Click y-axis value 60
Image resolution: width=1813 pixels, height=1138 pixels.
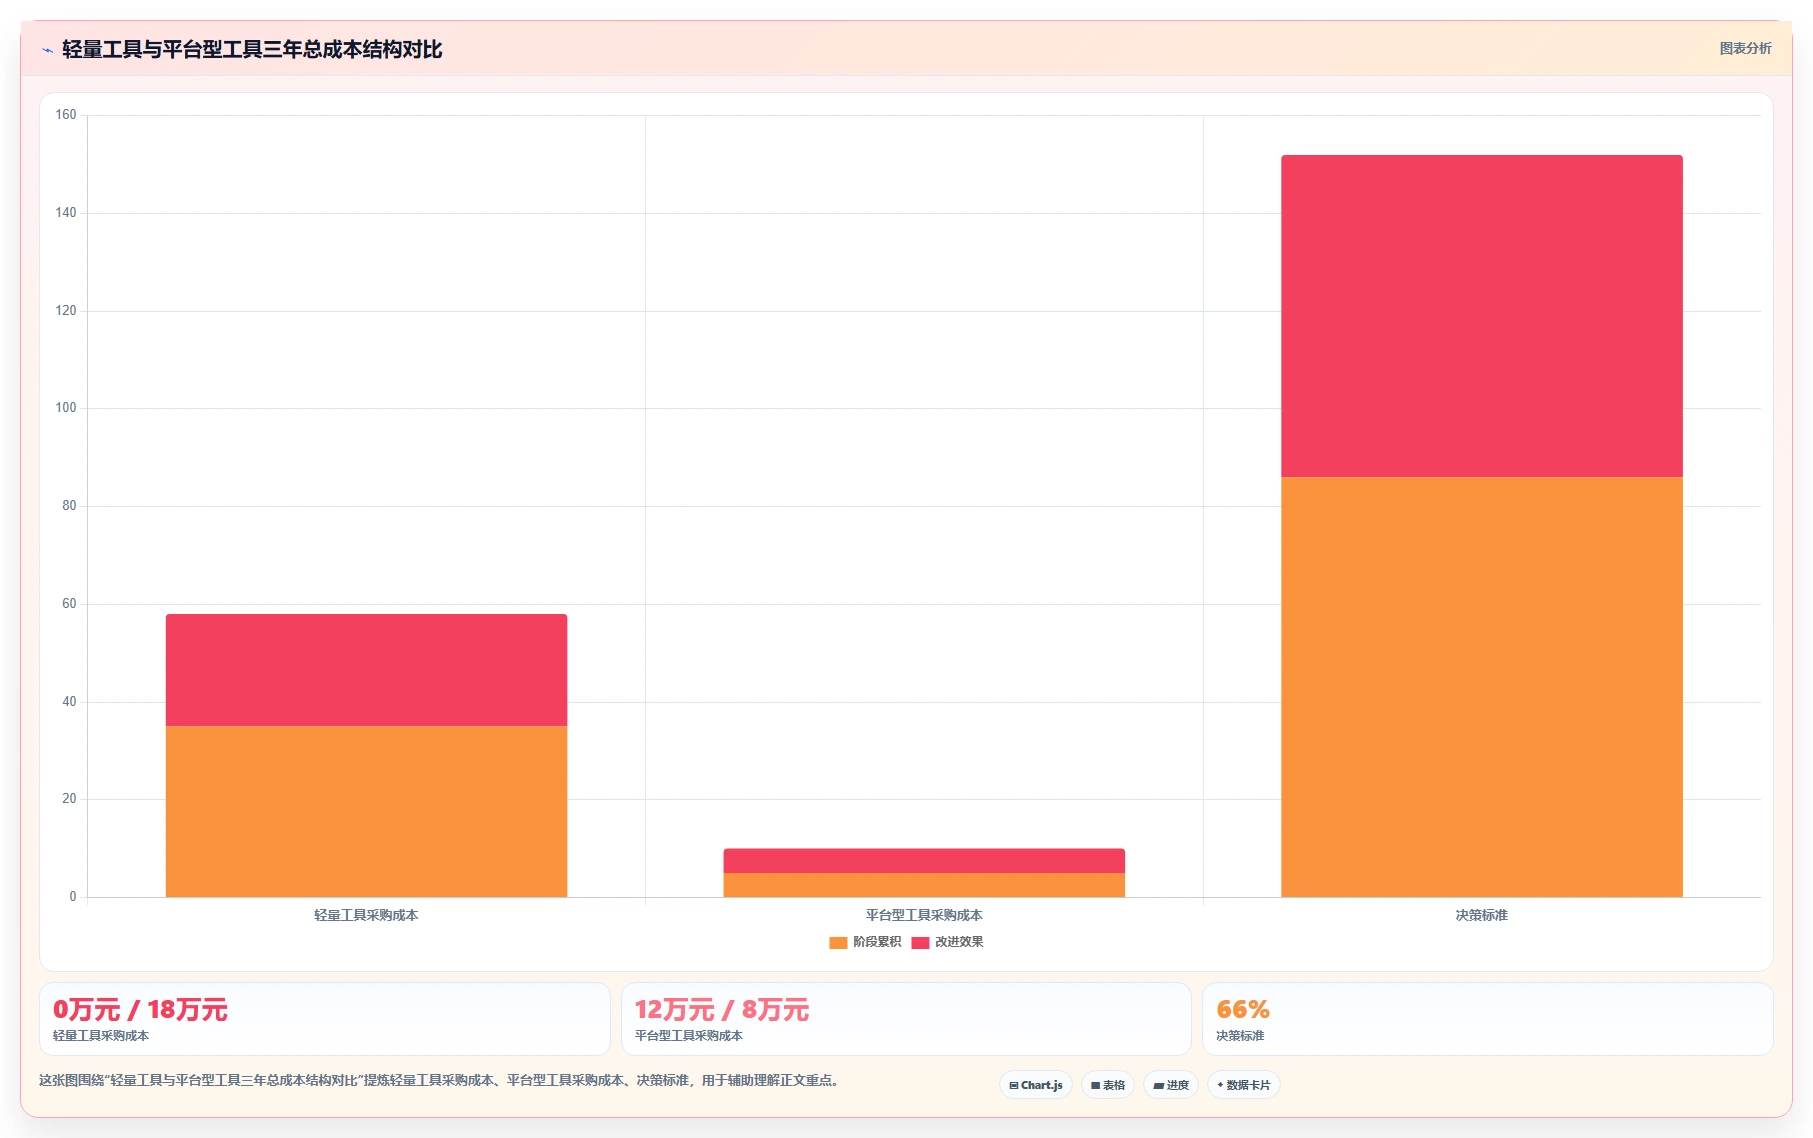[69, 604]
